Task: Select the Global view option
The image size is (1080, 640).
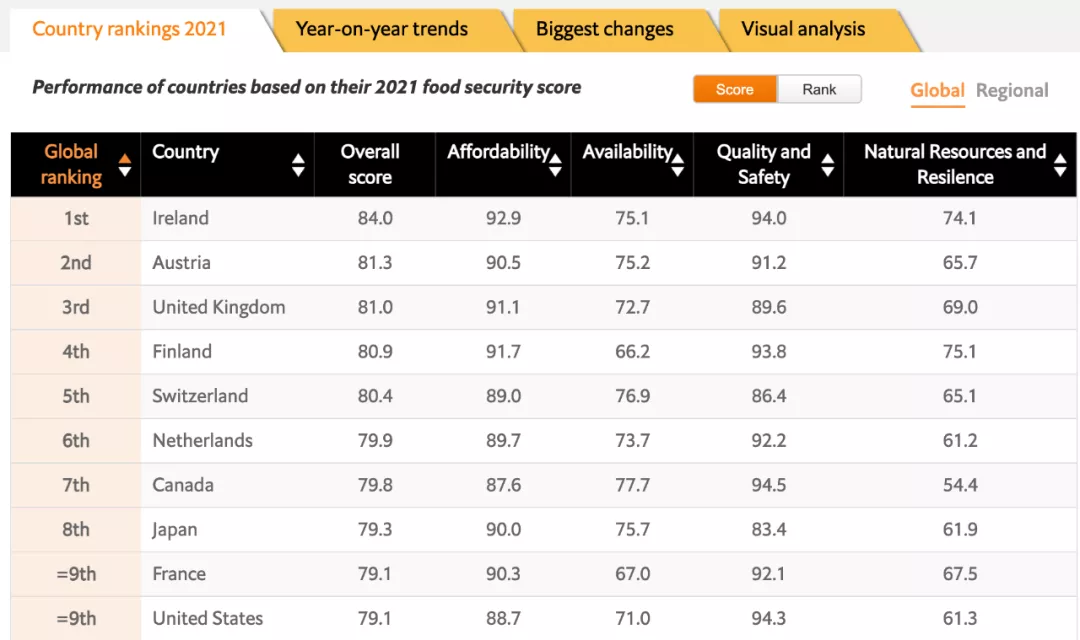Action: pos(937,91)
